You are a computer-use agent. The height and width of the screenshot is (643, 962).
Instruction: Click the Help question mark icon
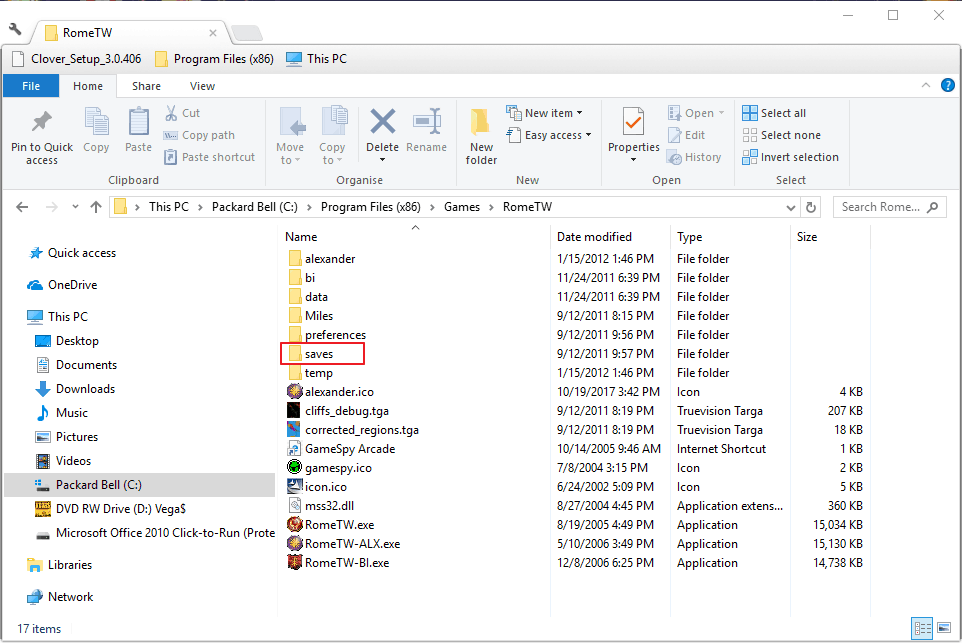947,86
